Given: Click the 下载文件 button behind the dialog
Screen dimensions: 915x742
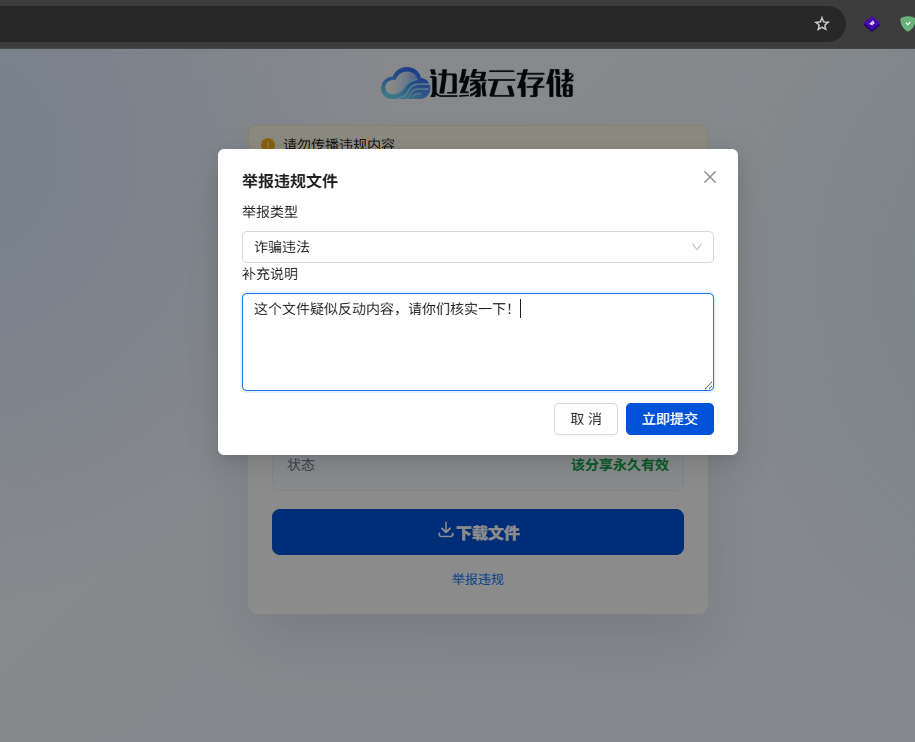Looking at the screenshot, I should pos(478,532).
